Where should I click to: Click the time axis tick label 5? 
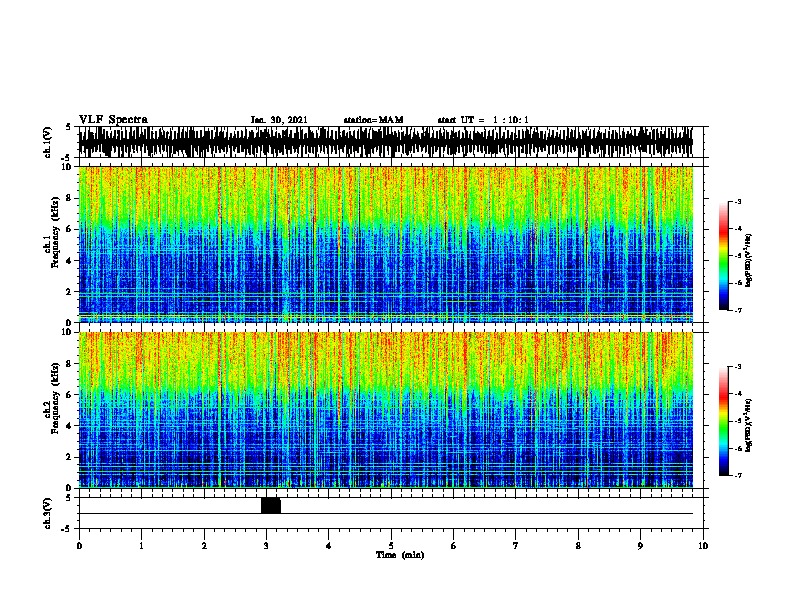point(391,545)
